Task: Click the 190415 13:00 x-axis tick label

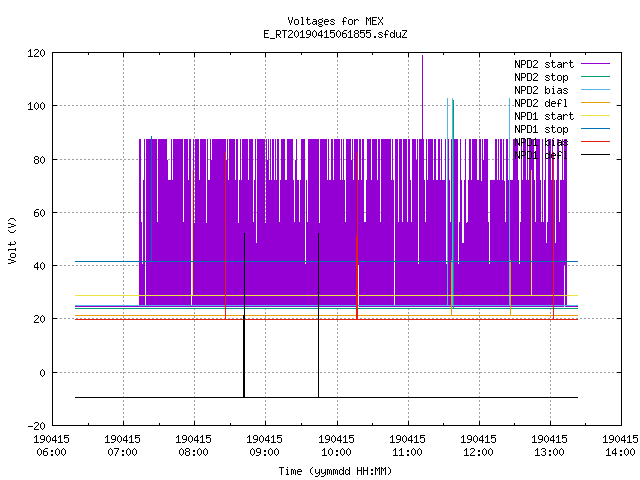Action: click(549, 446)
